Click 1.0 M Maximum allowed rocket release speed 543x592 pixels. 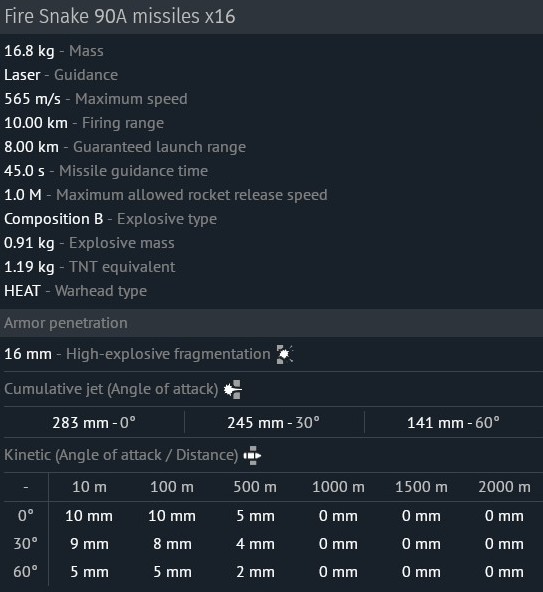166,195
